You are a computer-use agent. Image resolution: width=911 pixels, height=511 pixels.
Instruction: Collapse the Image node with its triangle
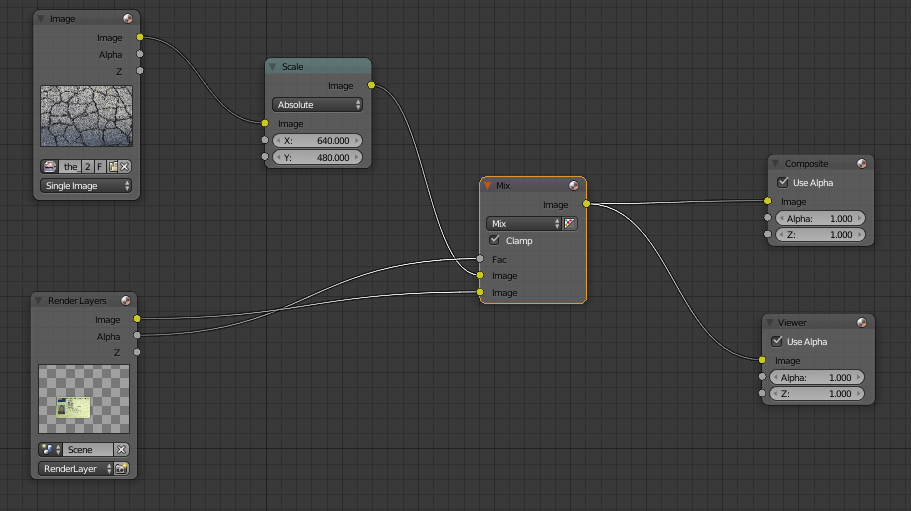pyautogui.click(x=41, y=19)
